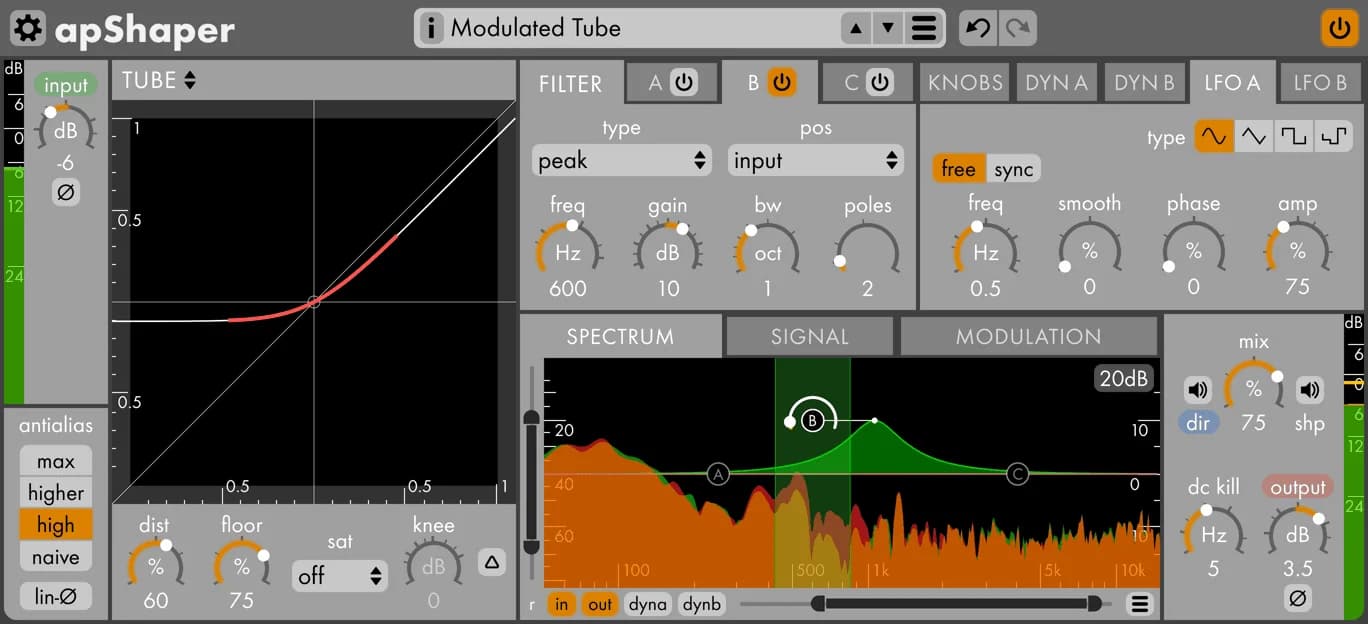Click the undo arrow icon

[977, 28]
